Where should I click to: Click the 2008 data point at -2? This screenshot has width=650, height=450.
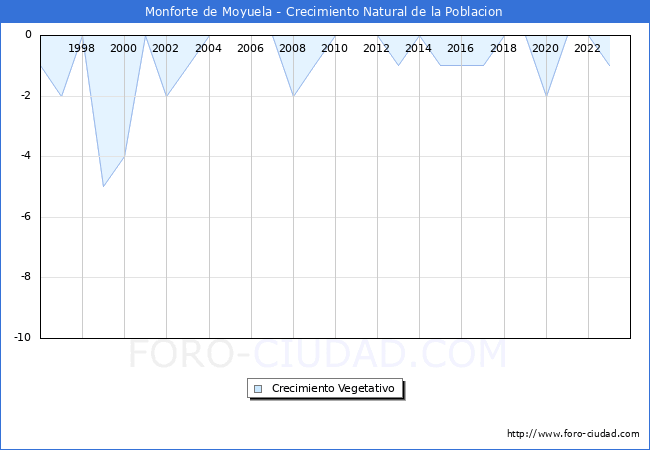[x=293, y=96]
